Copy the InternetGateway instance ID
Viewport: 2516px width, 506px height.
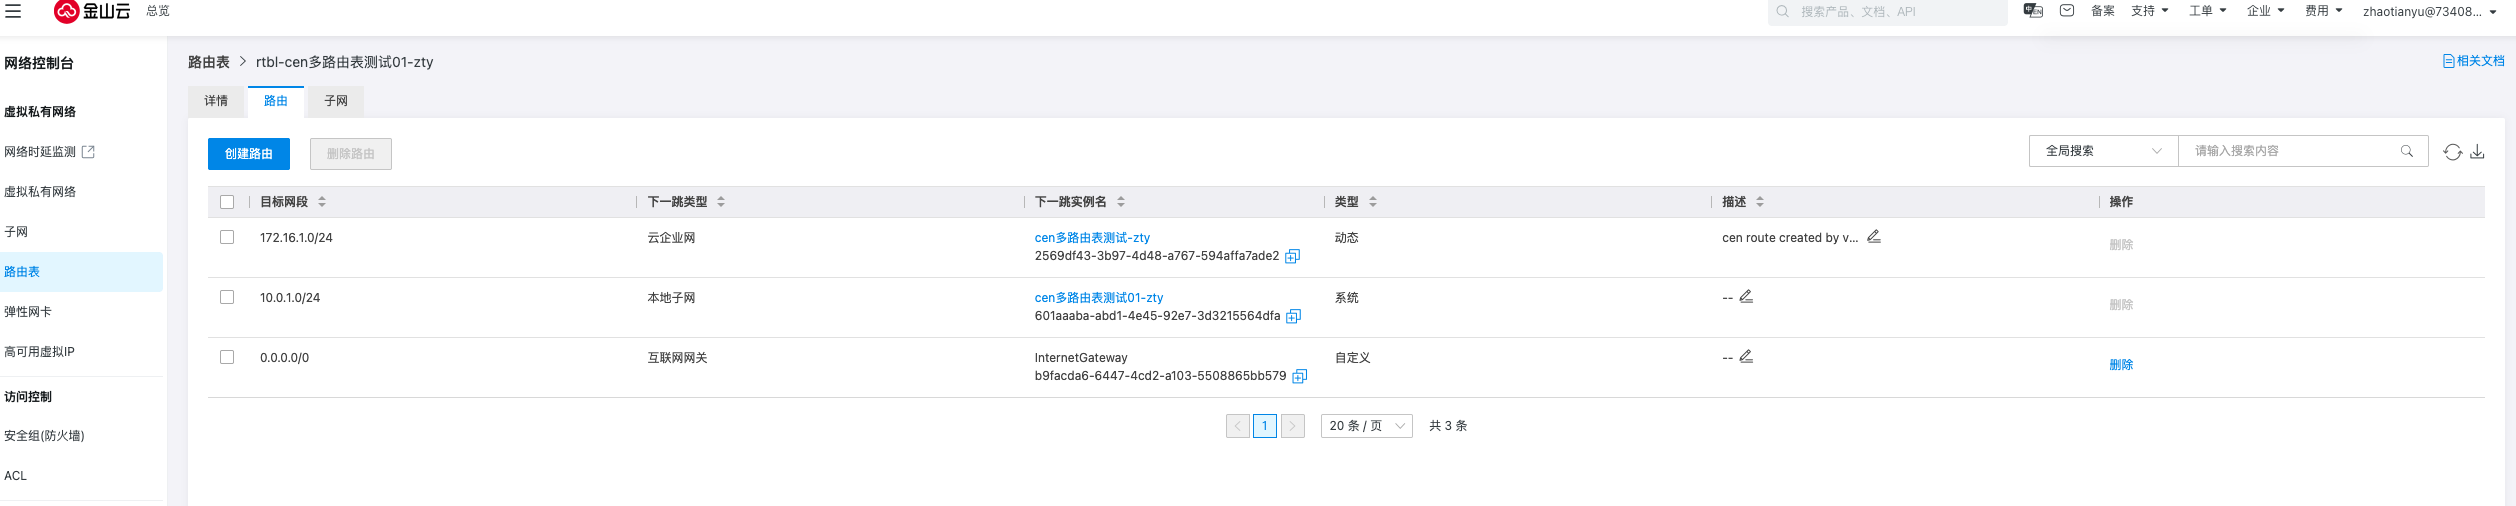coord(1299,376)
